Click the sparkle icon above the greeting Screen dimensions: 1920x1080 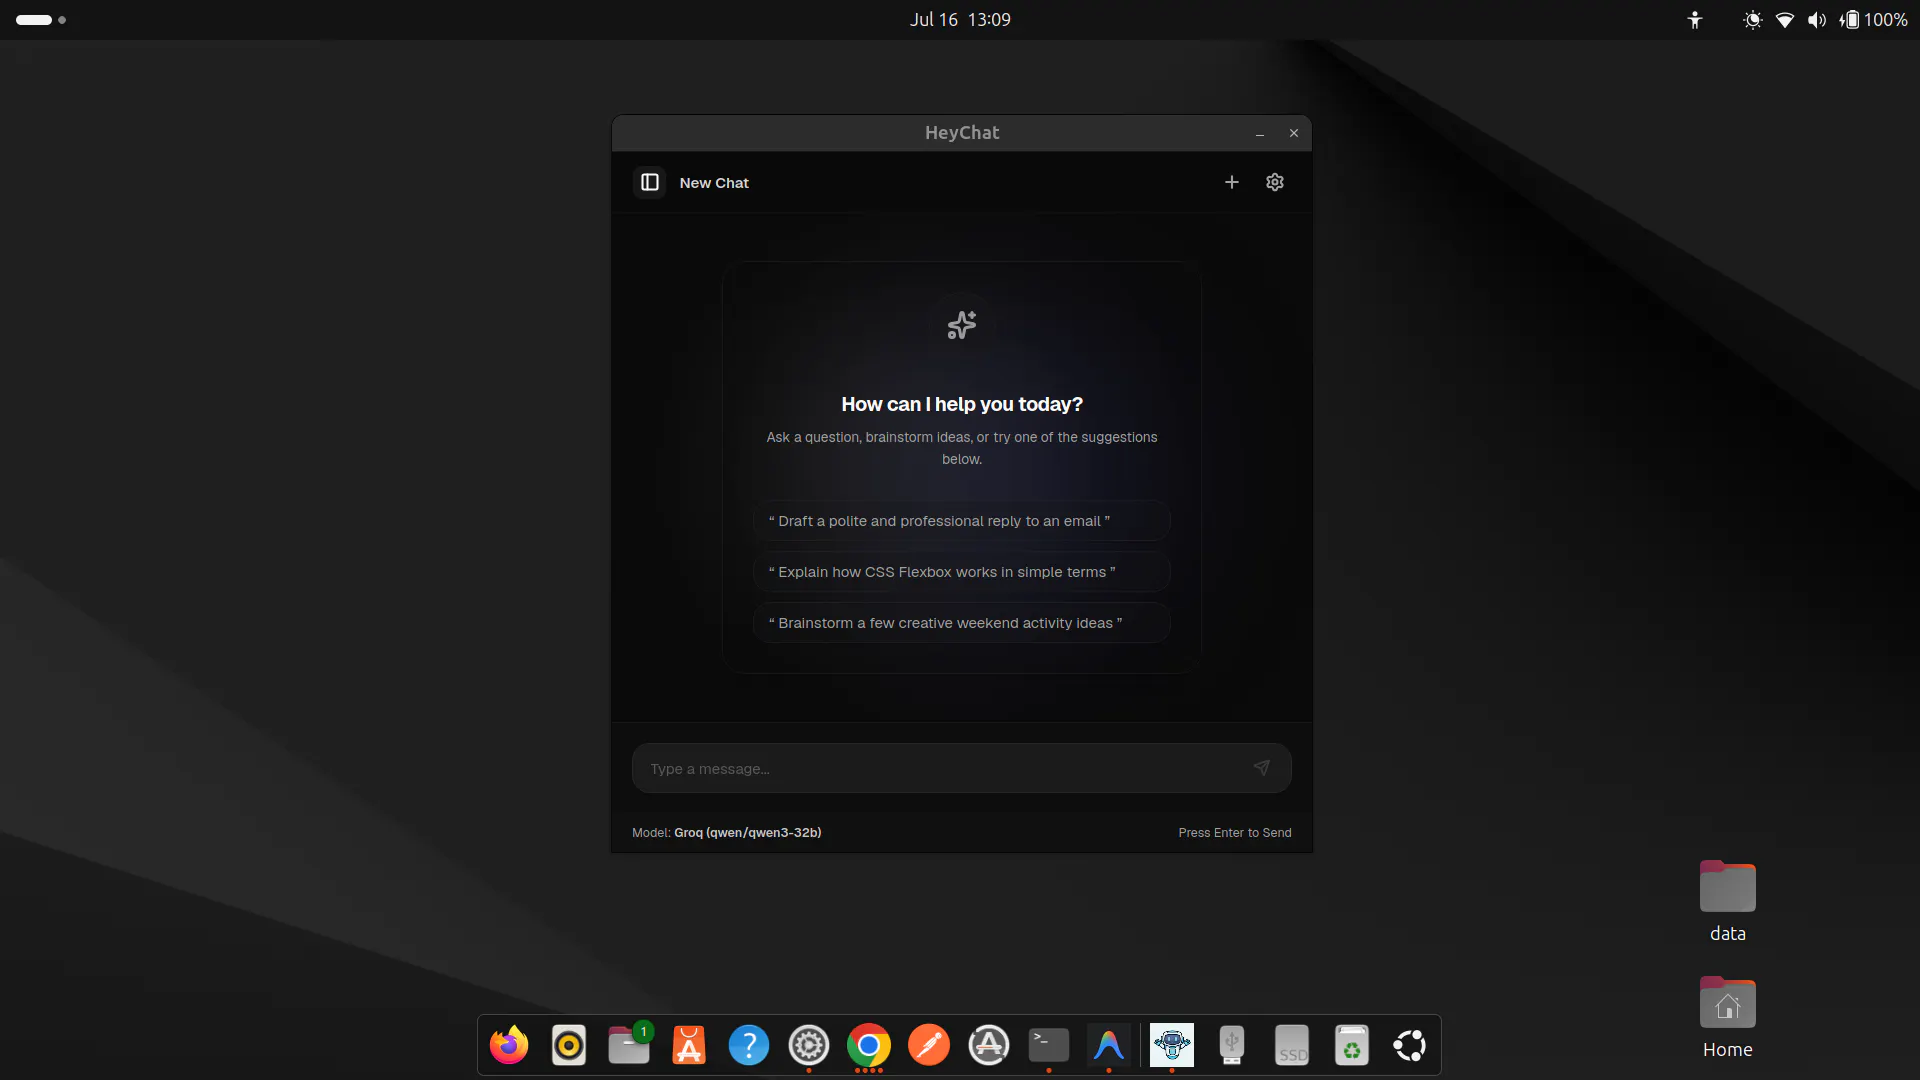click(x=962, y=325)
